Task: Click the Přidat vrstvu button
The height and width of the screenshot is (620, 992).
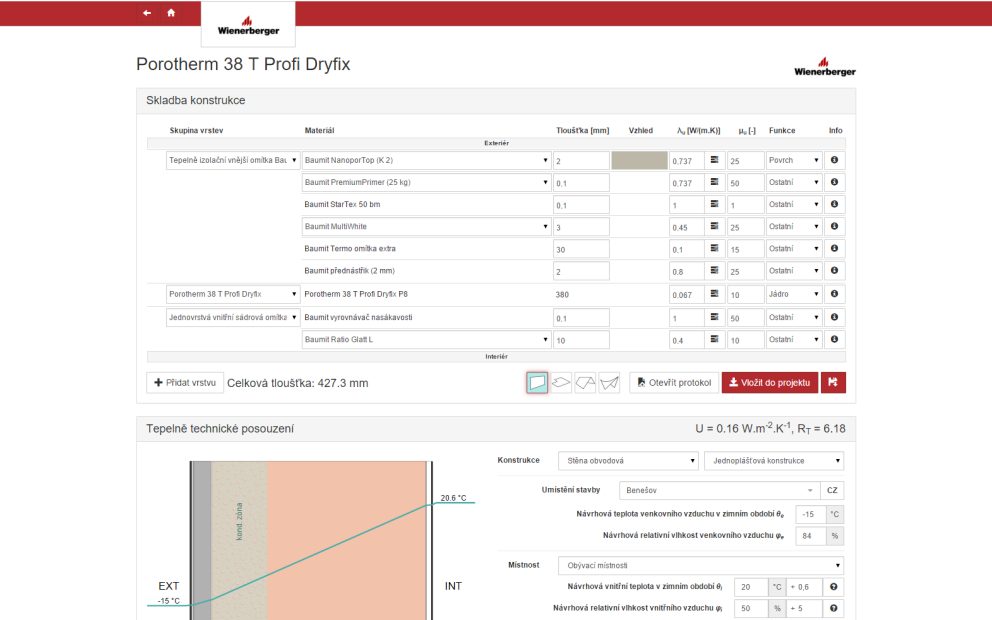Action: 184,382
